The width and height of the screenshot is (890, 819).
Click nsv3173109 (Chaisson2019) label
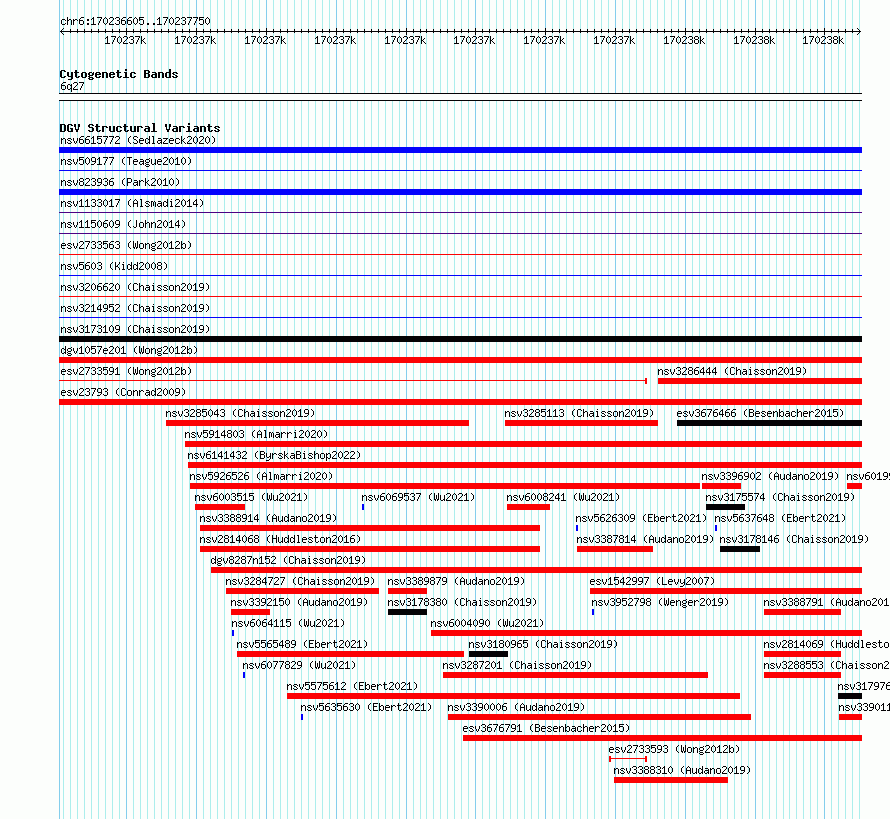pos(135,329)
